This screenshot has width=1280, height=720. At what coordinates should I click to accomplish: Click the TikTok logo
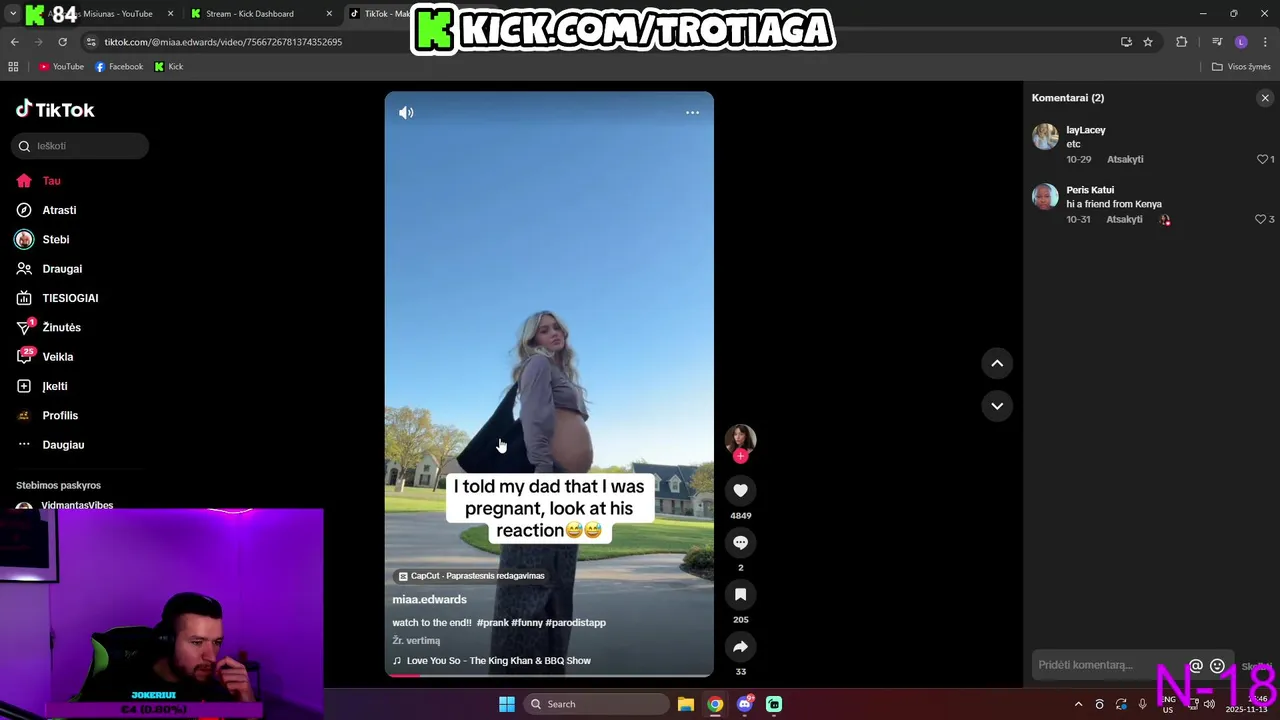pyautogui.click(x=55, y=109)
